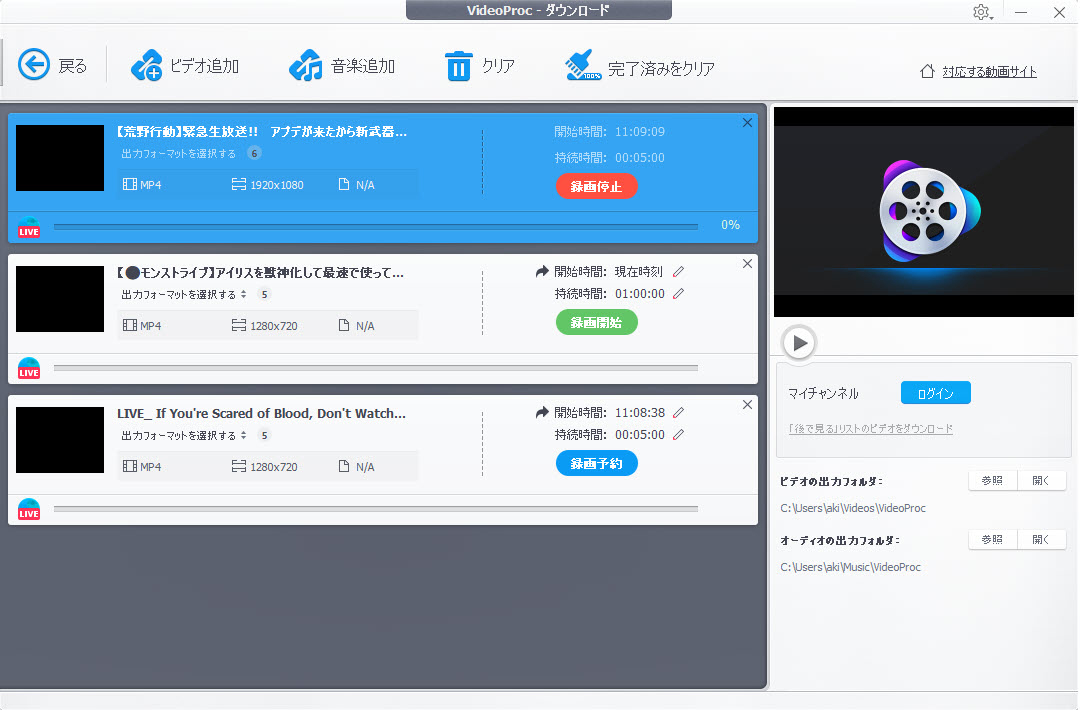
Task: Click the モンストライブ アイリスを獣神化 title
Action: tap(260, 273)
